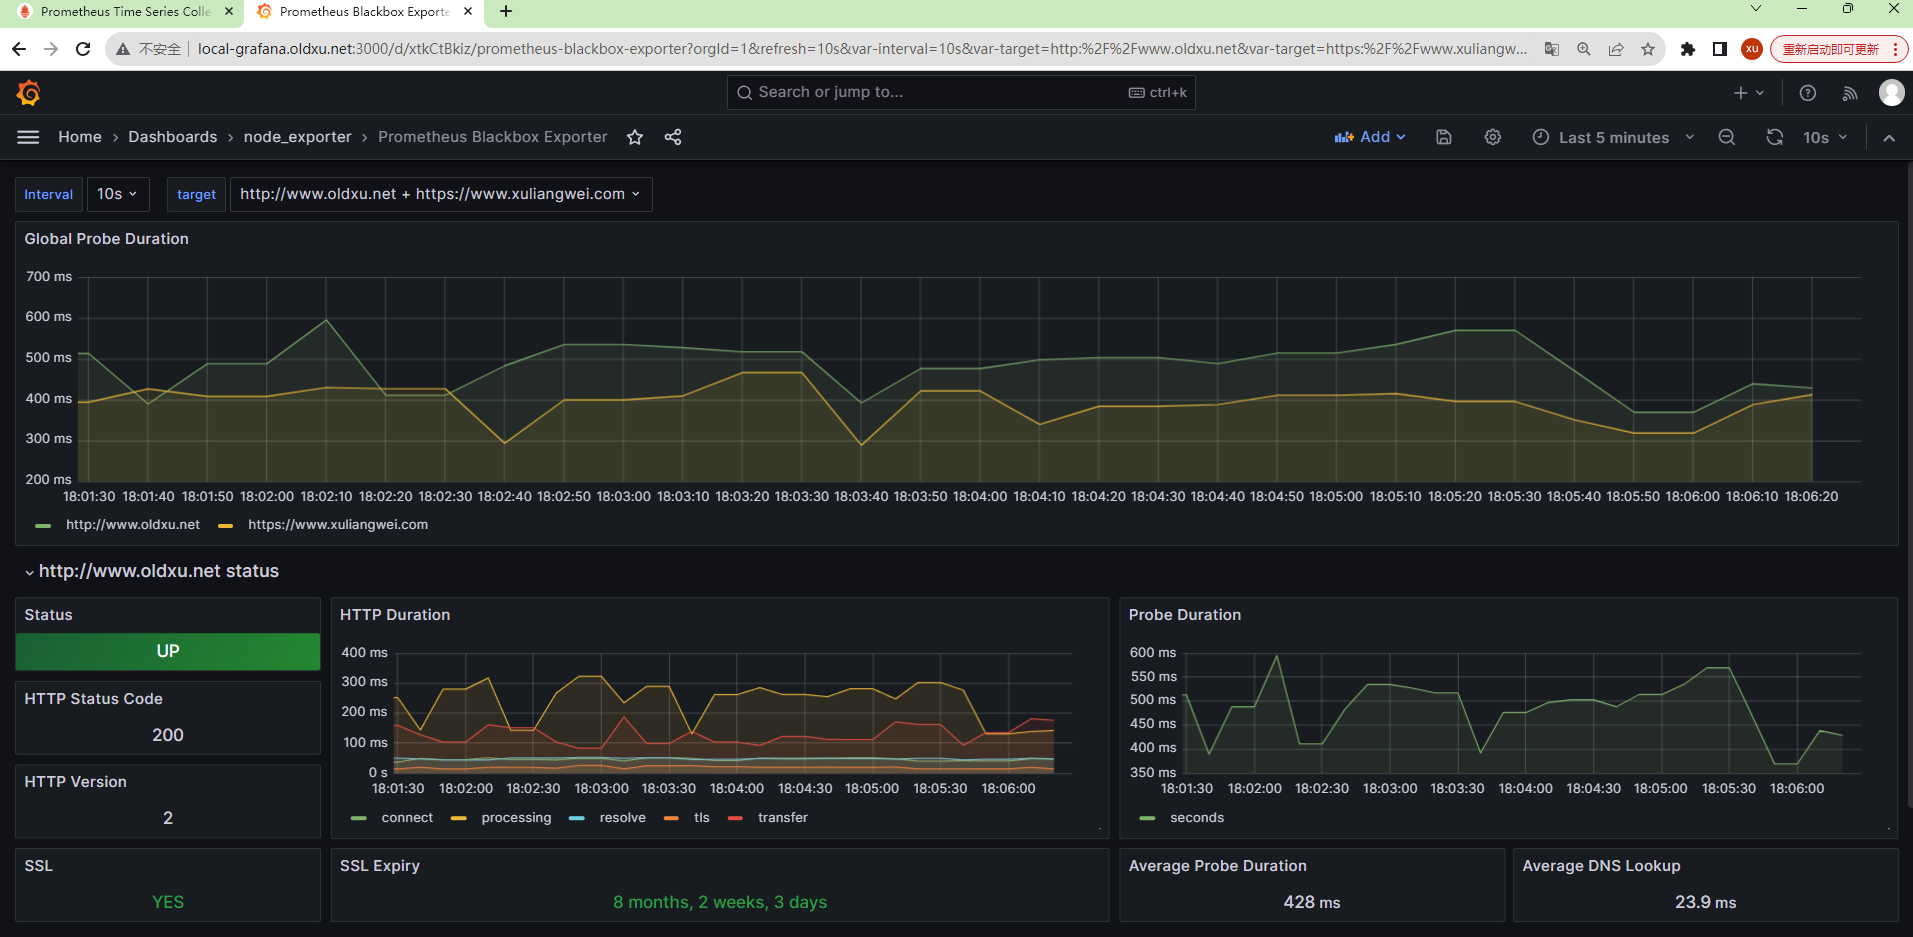Collapse the top toolbar with the chevron

pos(1889,138)
